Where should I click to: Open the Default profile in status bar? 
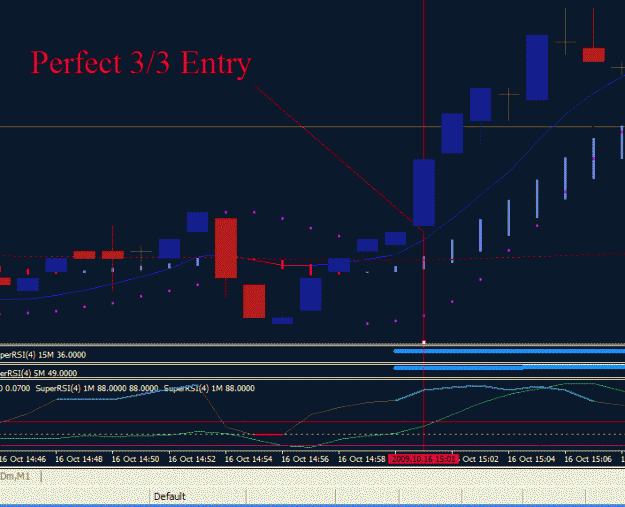(170, 496)
